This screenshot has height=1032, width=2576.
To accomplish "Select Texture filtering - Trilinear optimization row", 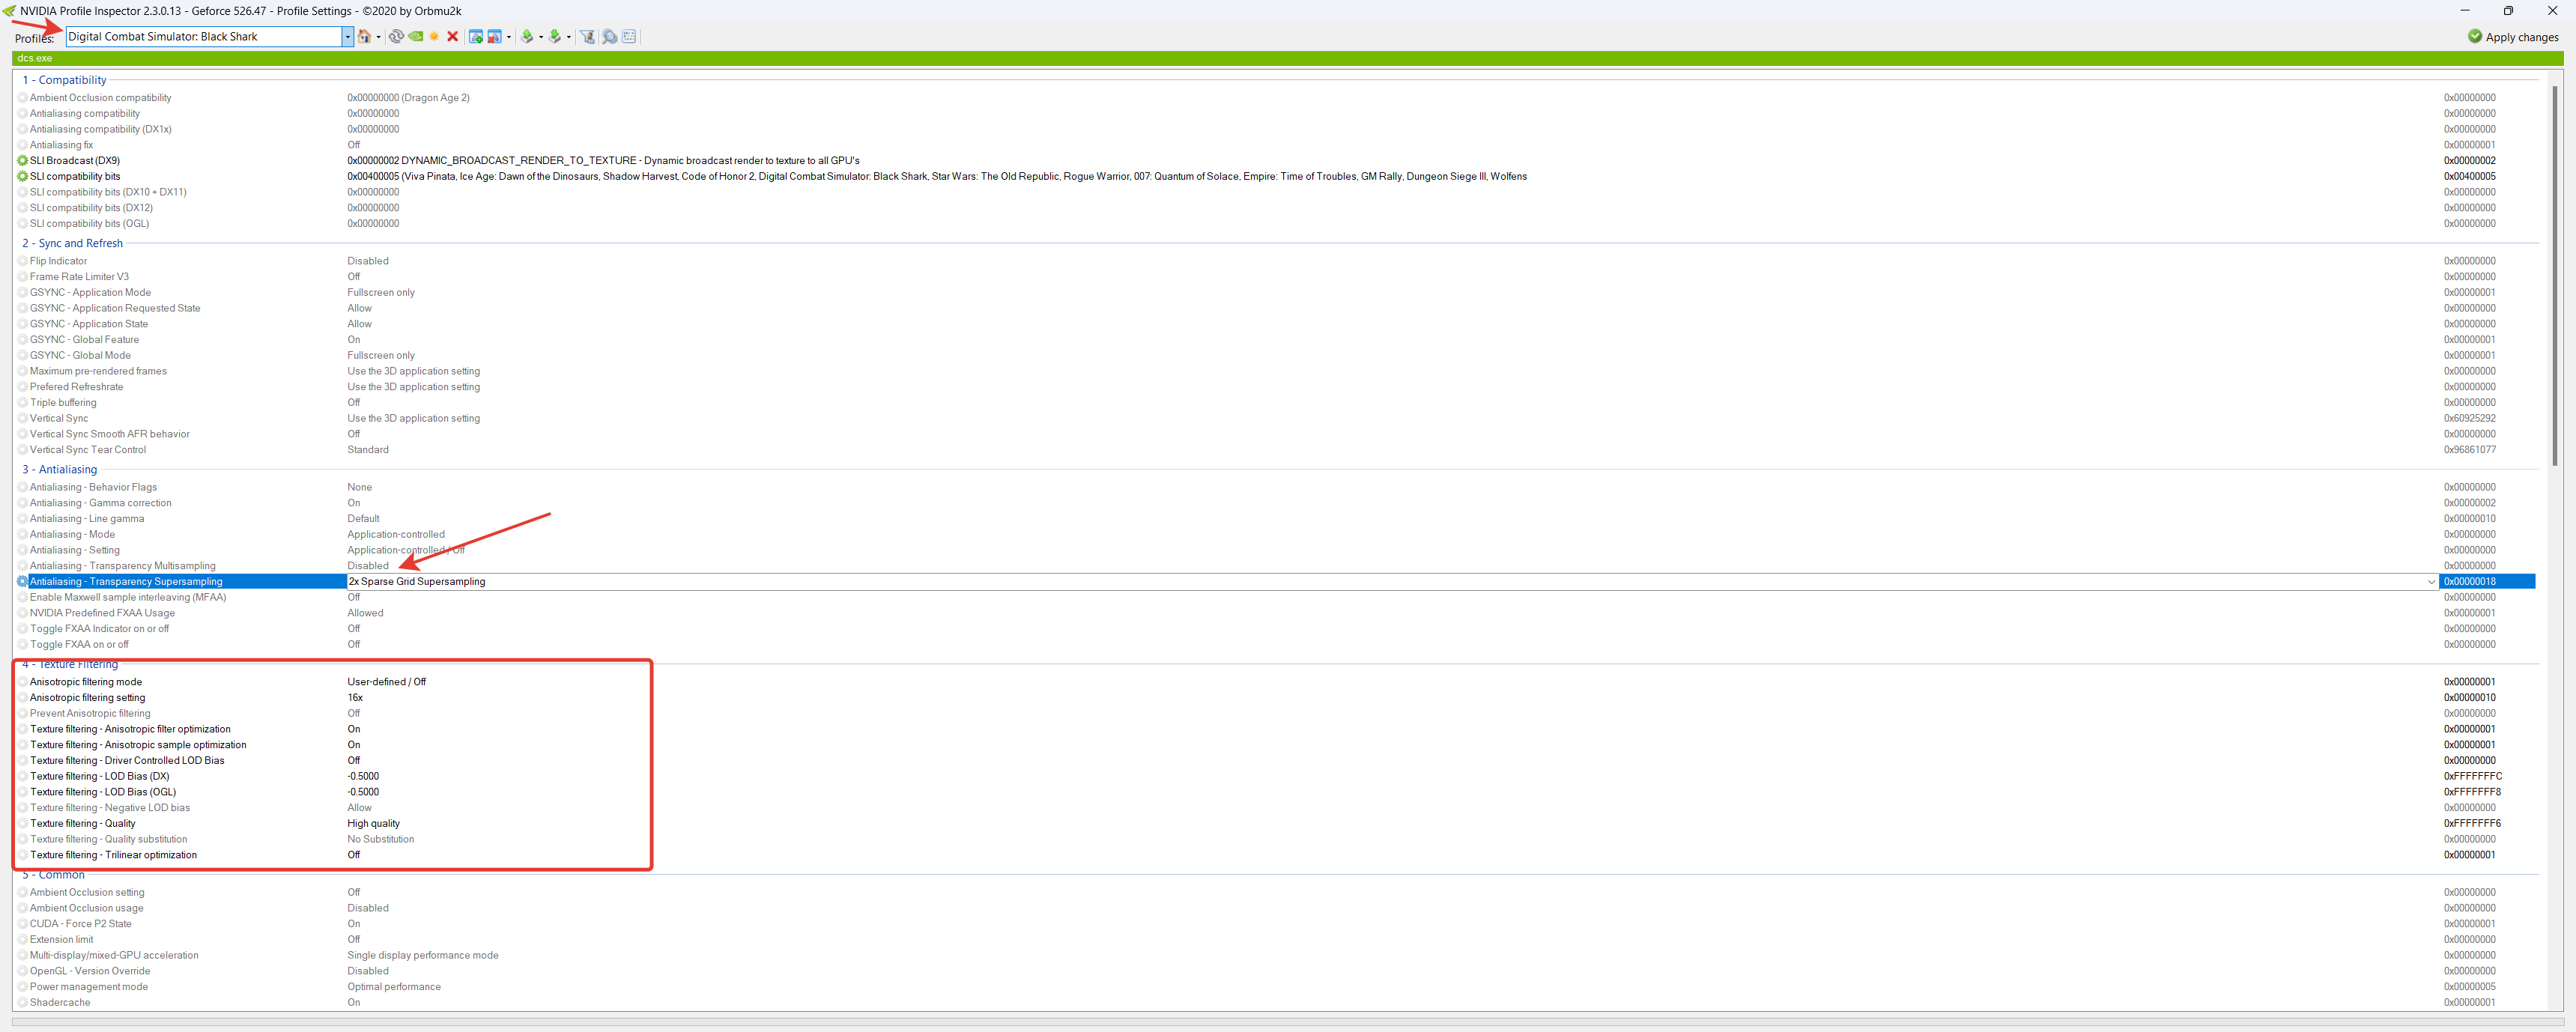I will (x=1275, y=855).
